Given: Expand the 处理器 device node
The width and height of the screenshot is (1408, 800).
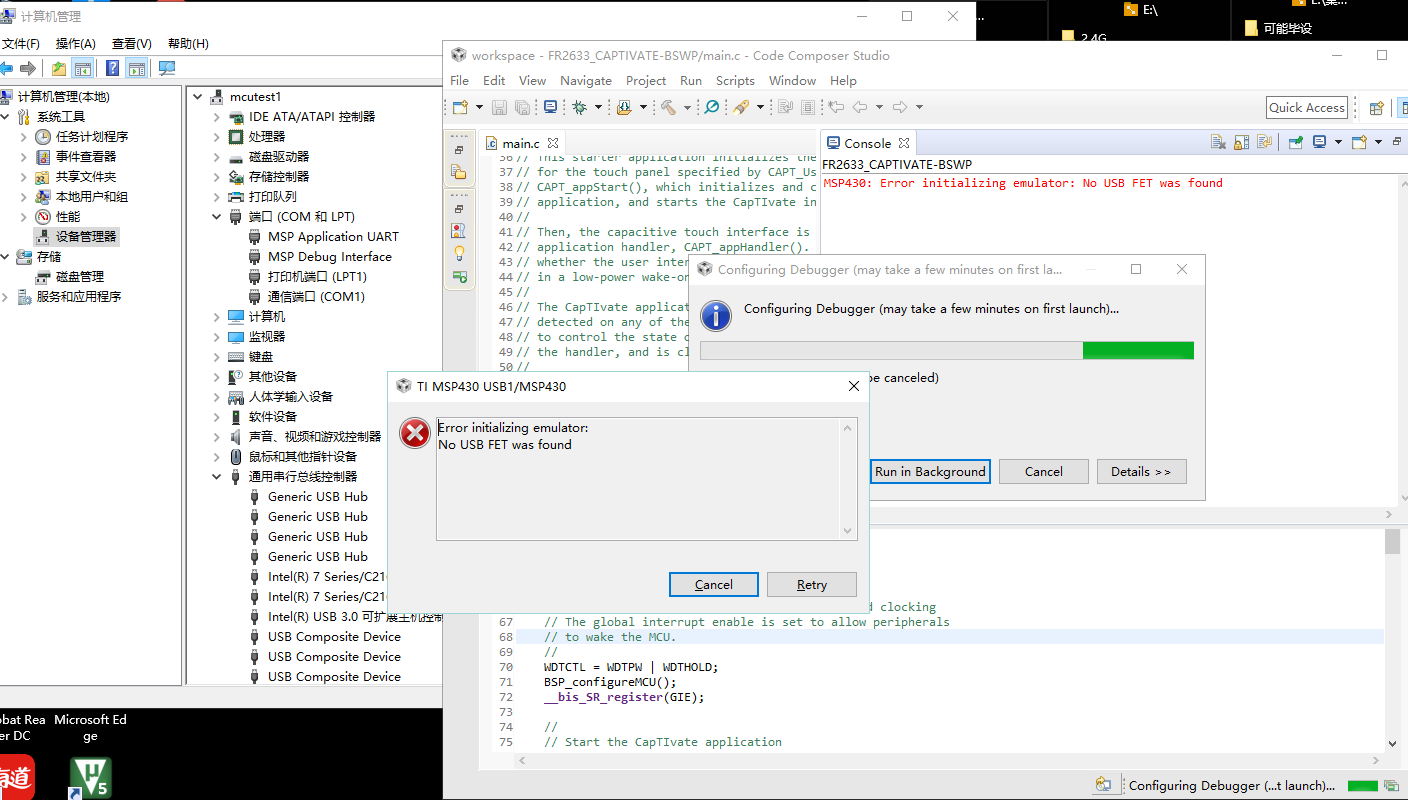Looking at the screenshot, I should click(x=217, y=137).
